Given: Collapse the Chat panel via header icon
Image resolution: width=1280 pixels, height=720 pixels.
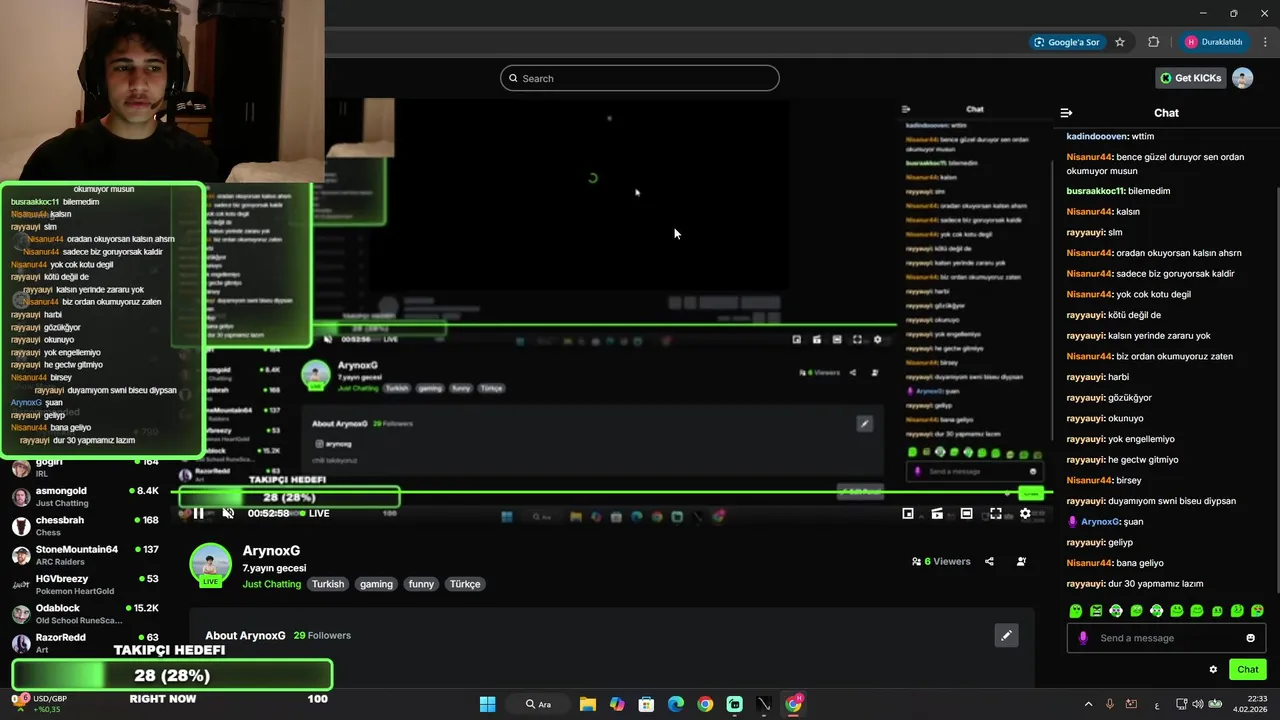Looking at the screenshot, I should [x=1066, y=113].
